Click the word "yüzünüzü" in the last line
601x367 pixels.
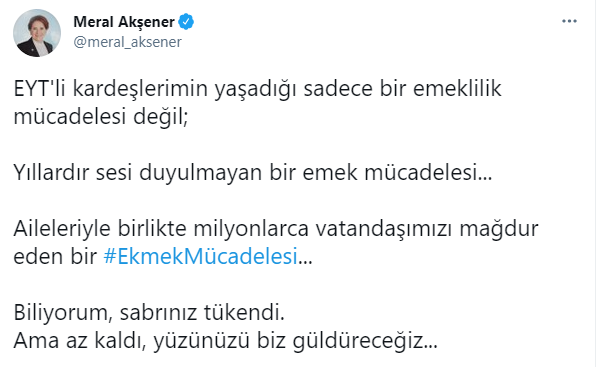pos(202,341)
